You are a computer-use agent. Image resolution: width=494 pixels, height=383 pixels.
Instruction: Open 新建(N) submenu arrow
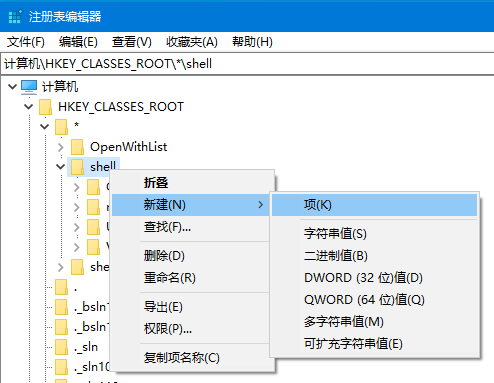pyautogui.click(x=261, y=205)
